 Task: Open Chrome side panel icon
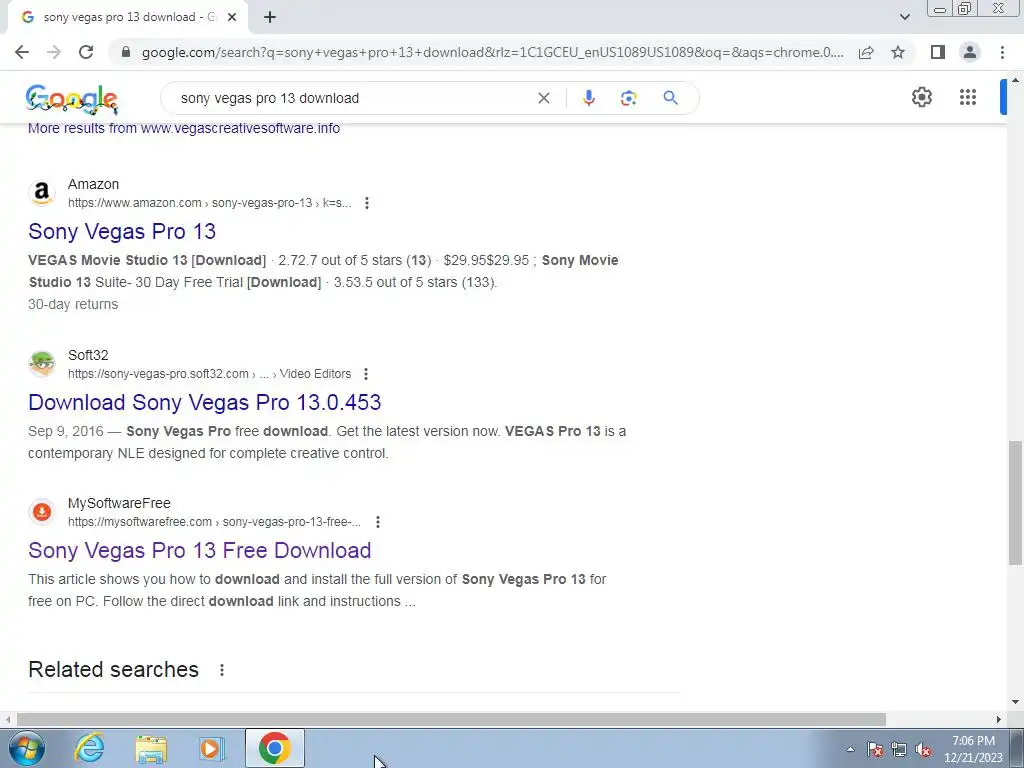(x=938, y=52)
